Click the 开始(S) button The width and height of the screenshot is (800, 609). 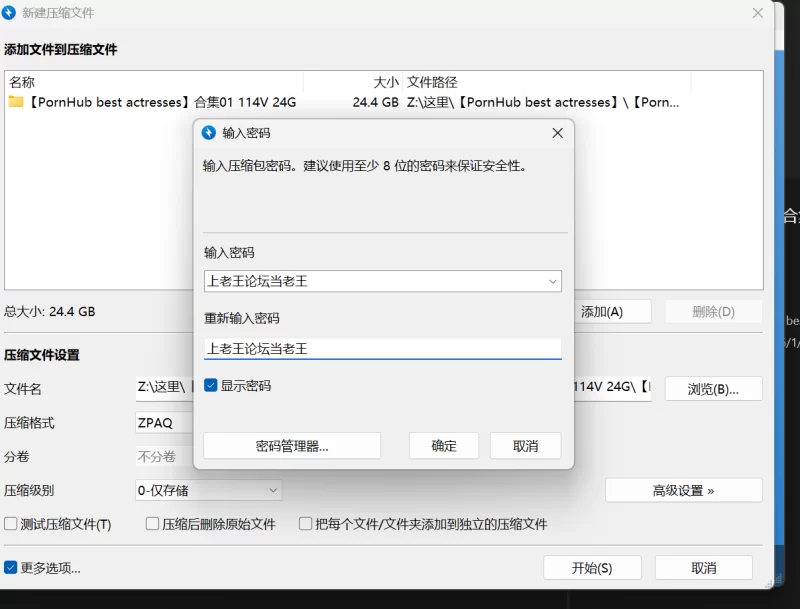592,568
